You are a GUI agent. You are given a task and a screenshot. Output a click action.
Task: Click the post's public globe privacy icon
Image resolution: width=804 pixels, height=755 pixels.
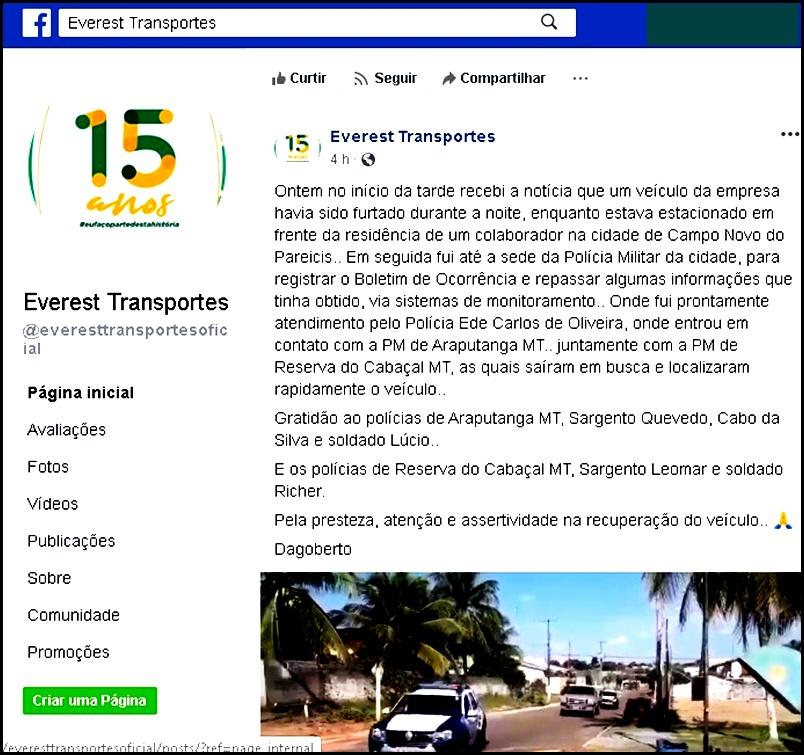click(368, 159)
